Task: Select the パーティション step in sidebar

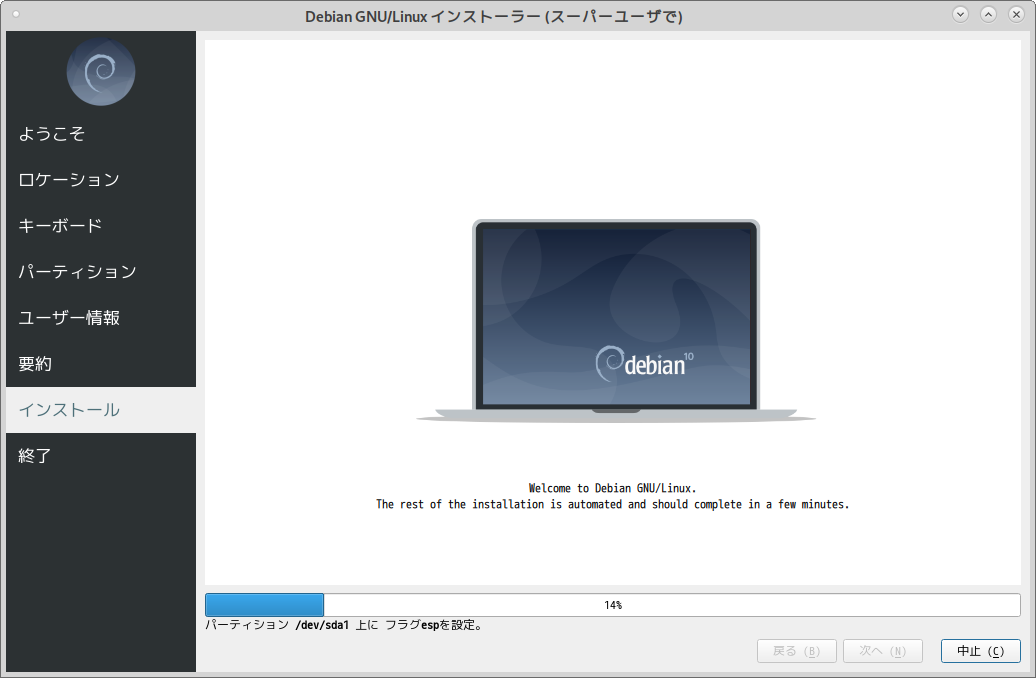Action: pos(101,272)
